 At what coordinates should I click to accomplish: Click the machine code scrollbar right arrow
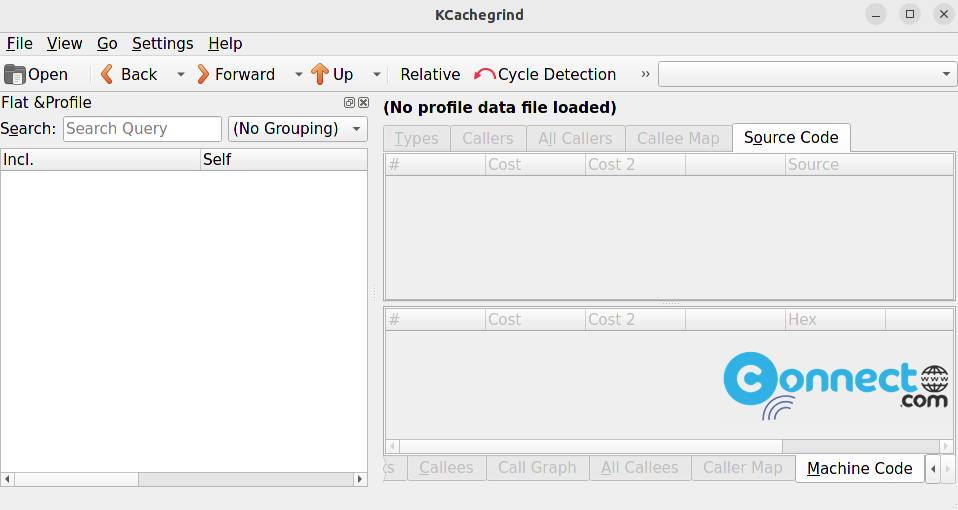946,446
